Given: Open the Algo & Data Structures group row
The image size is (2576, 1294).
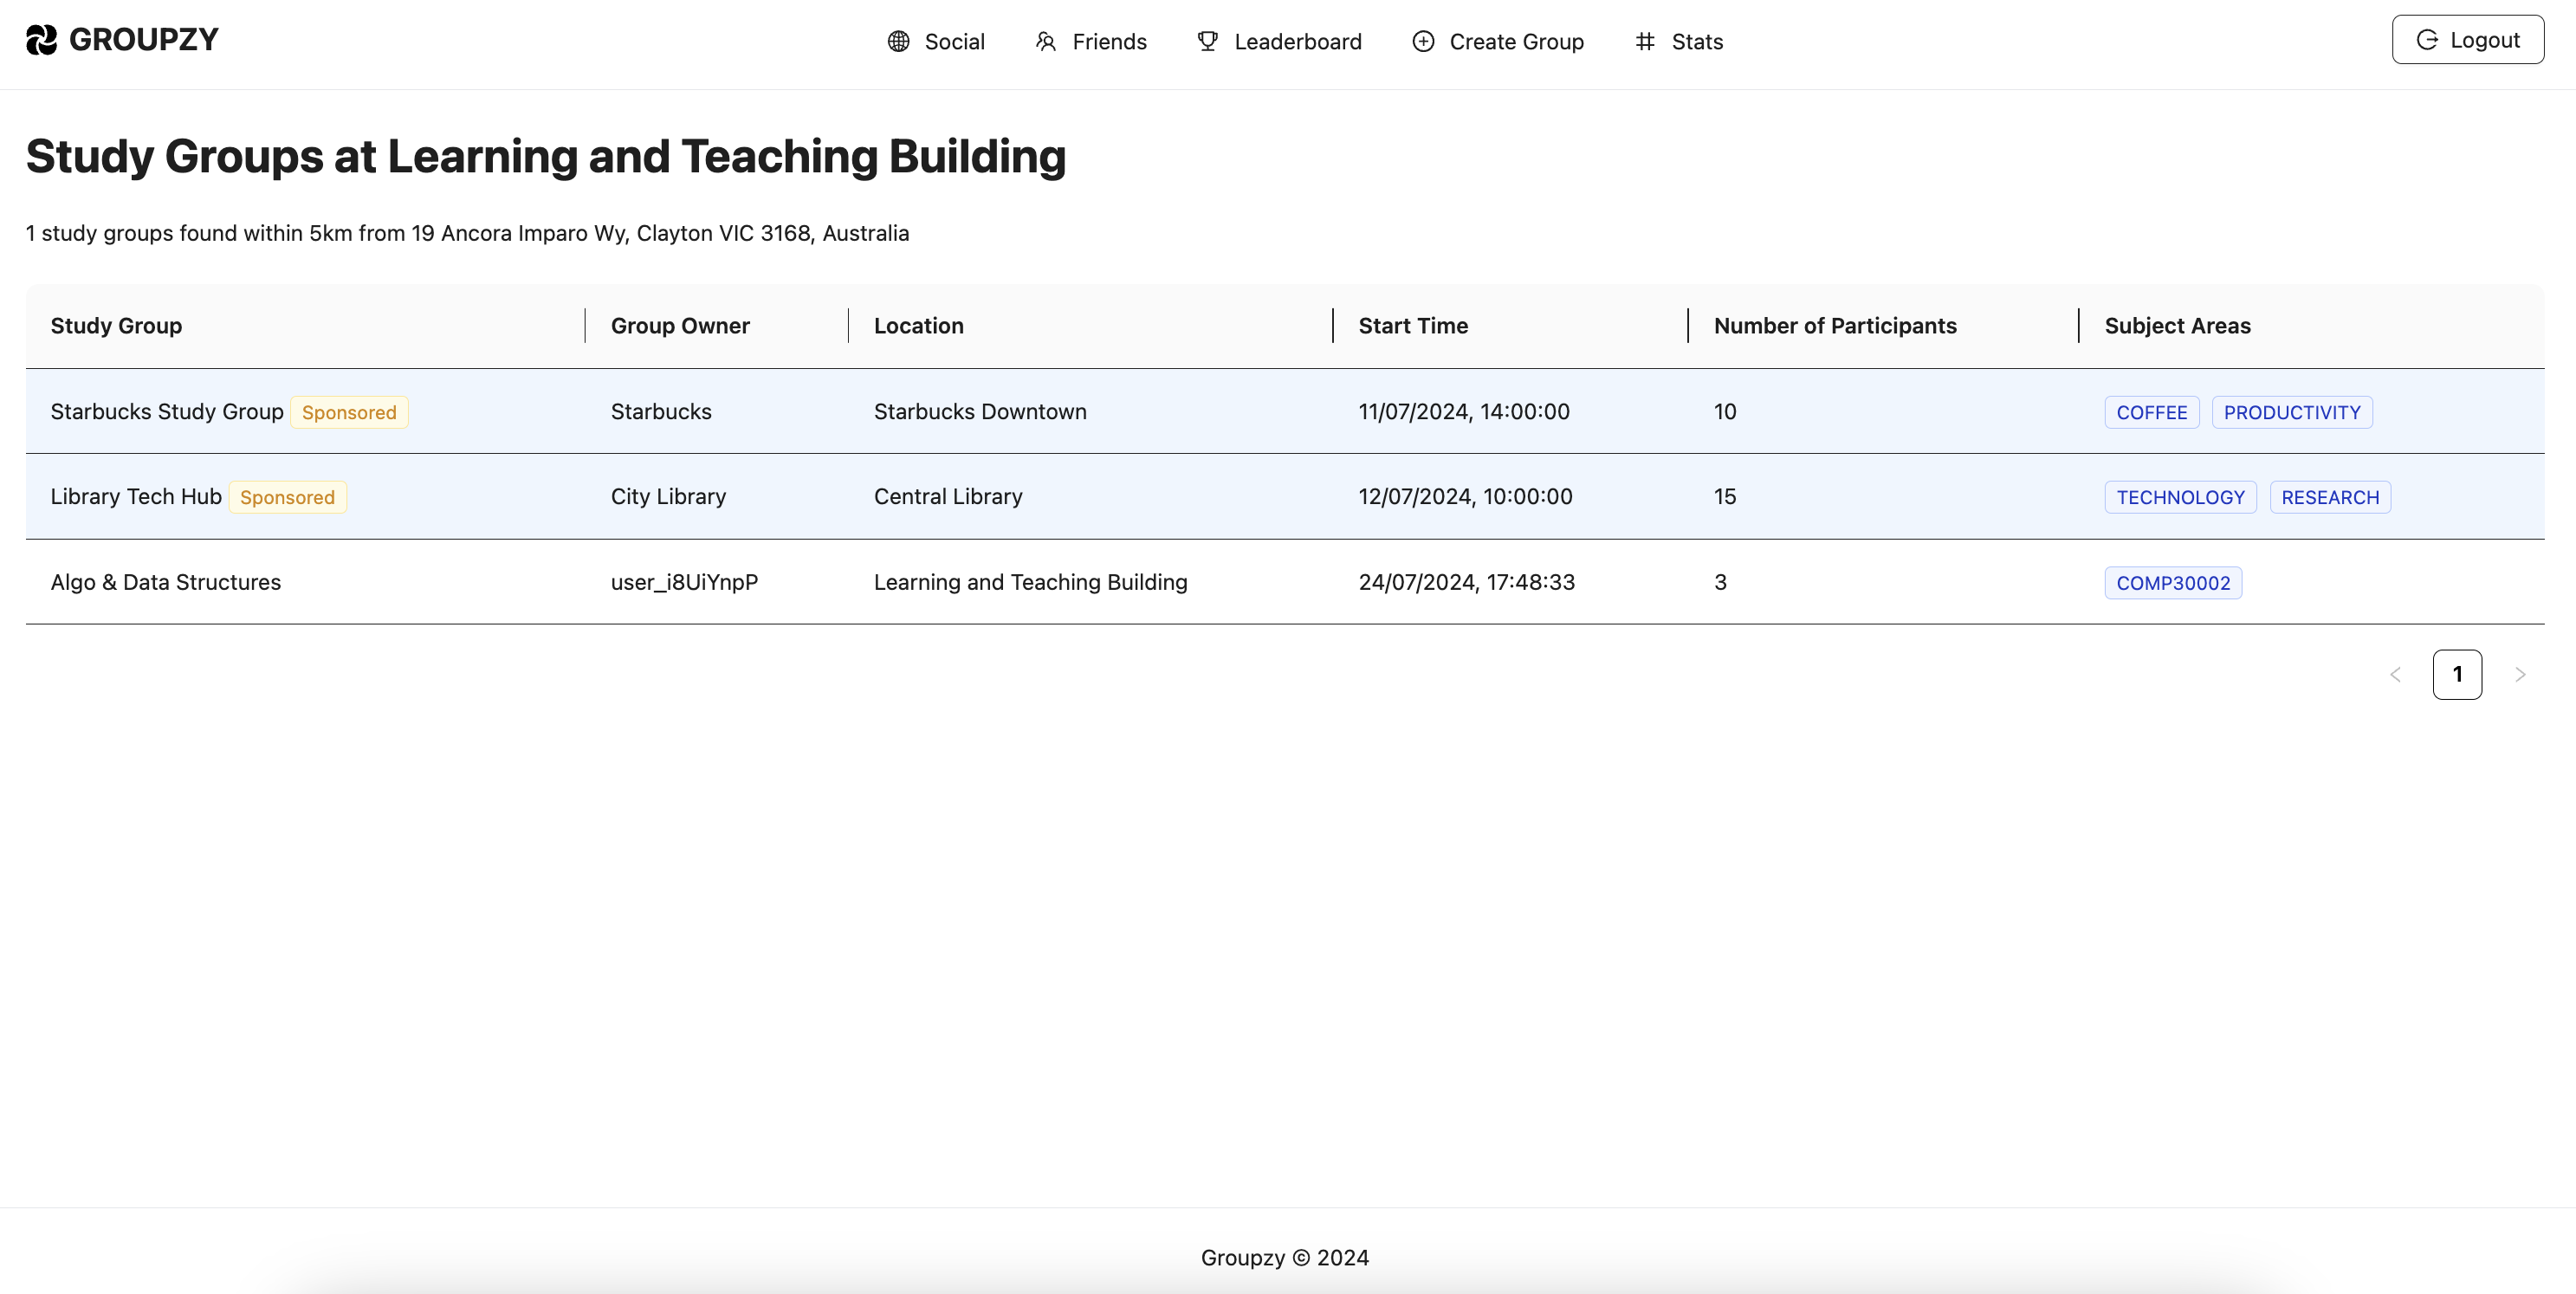Looking at the screenshot, I should pos(166,582).
